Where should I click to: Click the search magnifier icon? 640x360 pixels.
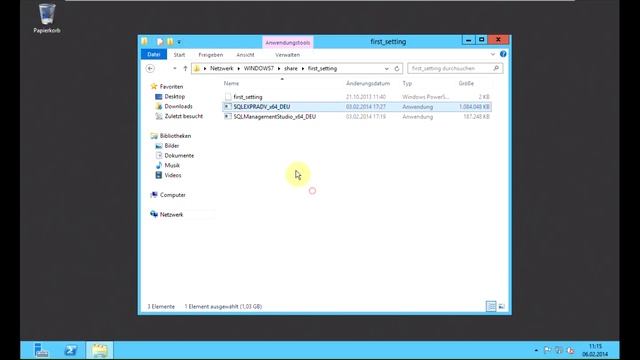[496, 68]
